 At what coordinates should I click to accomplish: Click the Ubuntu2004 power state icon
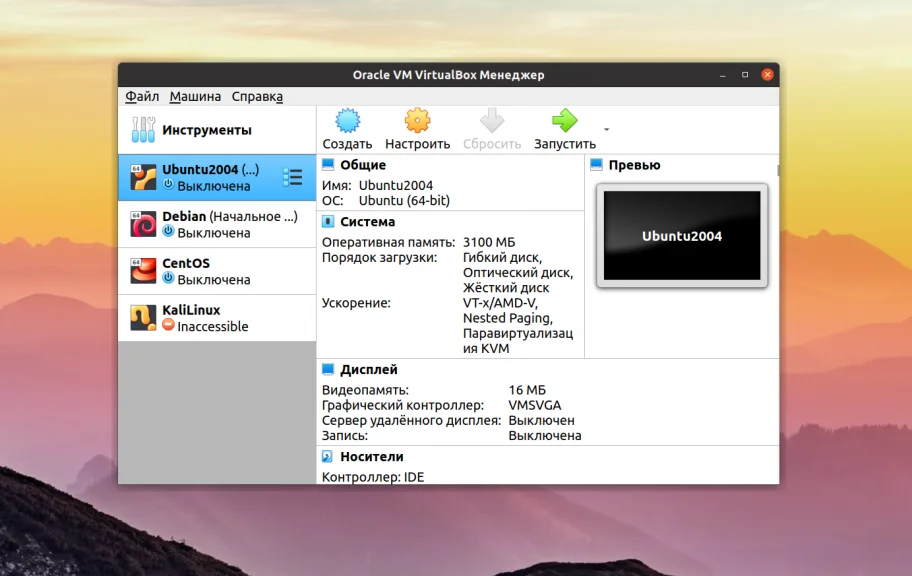[168, 184]
